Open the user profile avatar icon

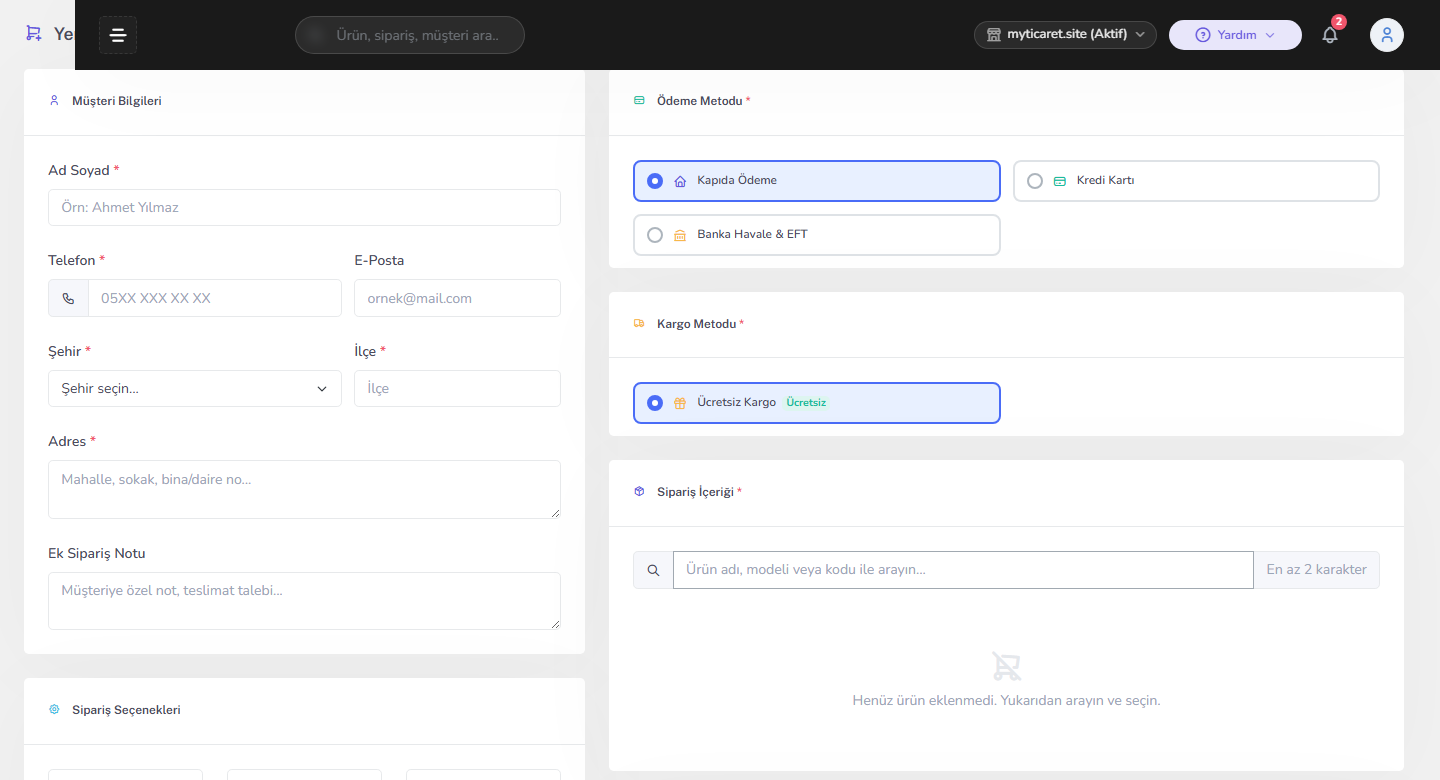tap(1387, 35)
